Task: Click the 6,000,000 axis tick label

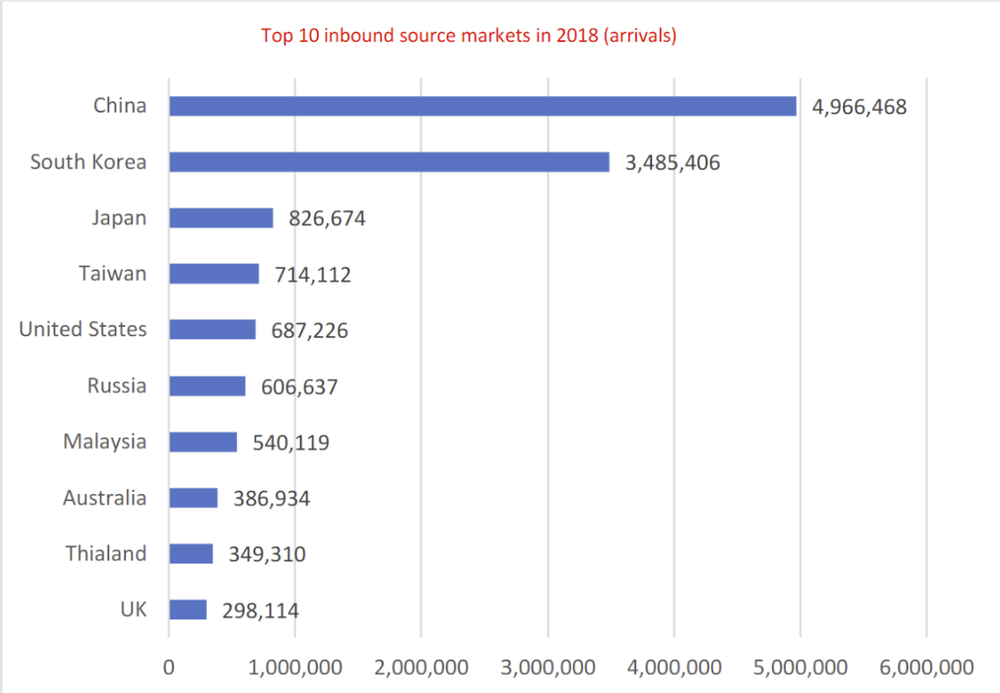Action: [927, 668]
